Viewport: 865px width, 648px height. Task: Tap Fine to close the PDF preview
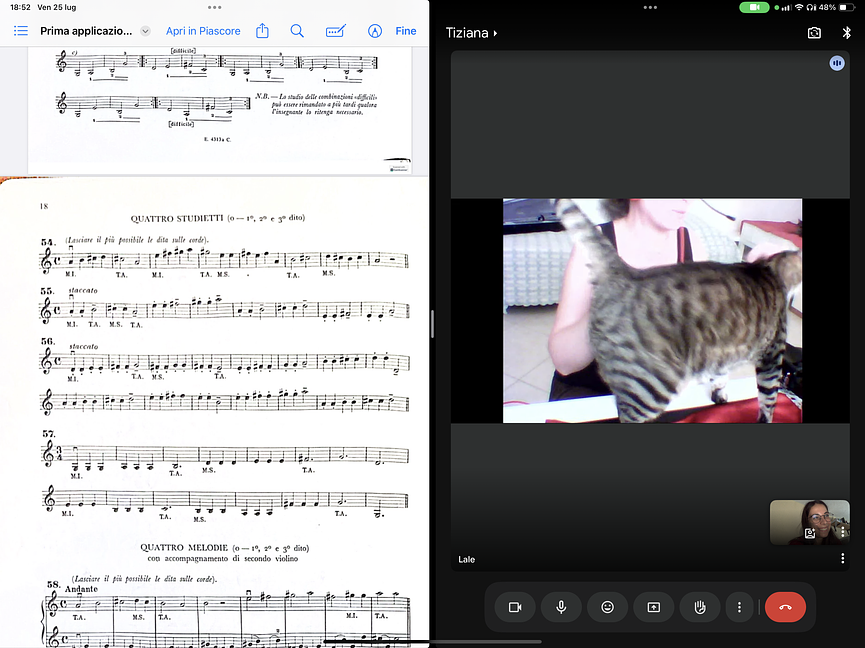click(405, 31)
